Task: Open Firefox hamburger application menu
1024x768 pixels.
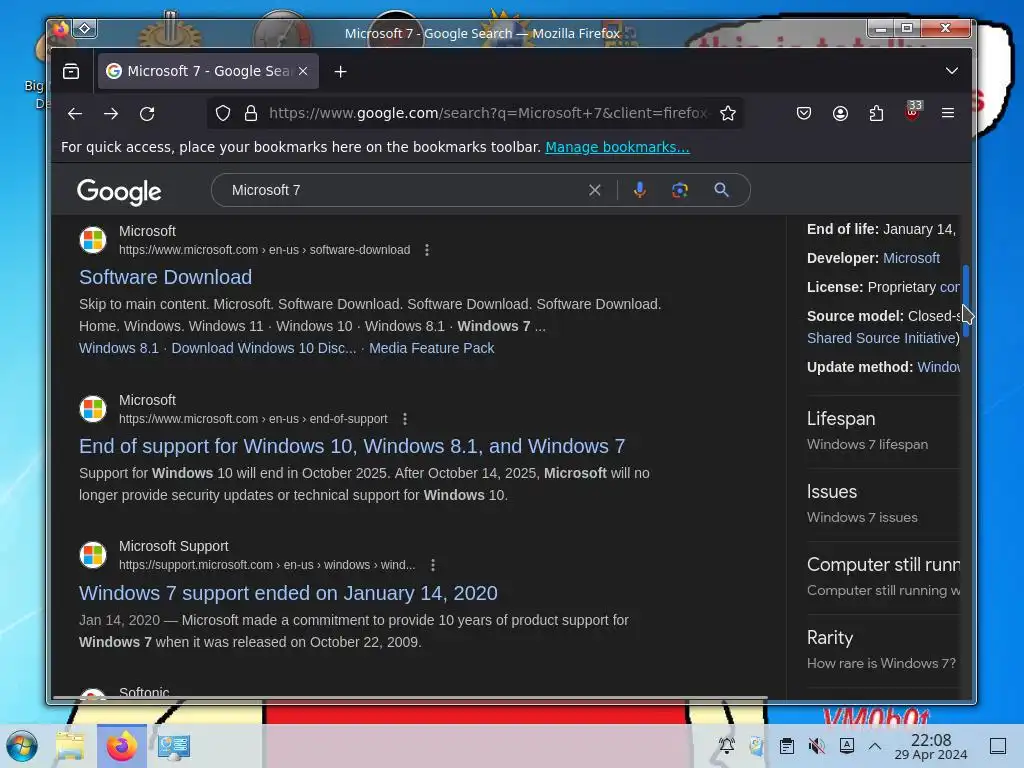Action: tap(948, 113)
